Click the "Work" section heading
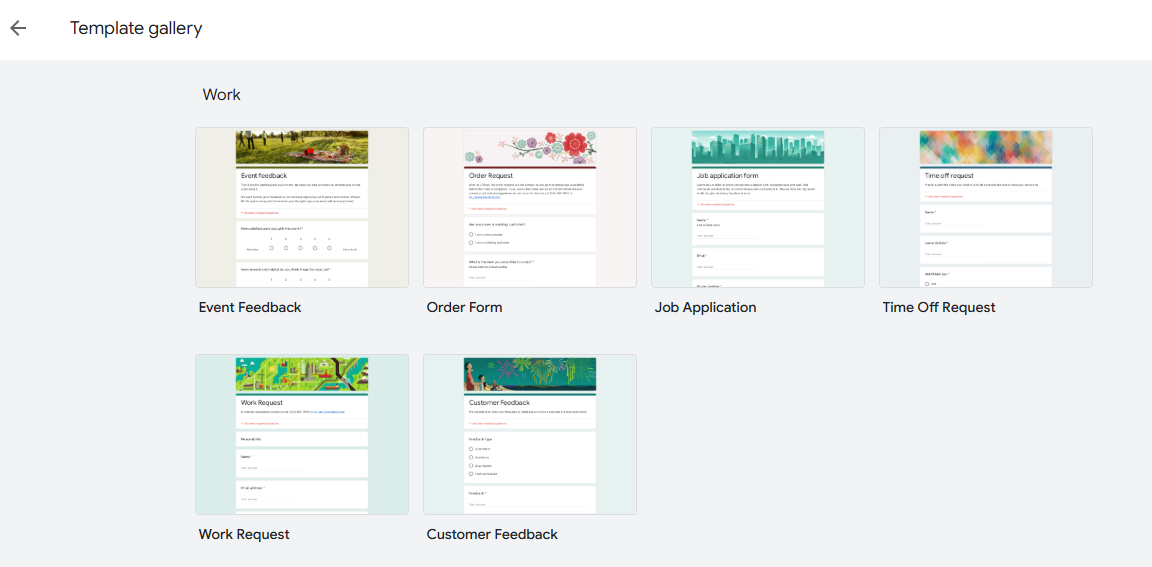This screenshot has height=567, width=1152. (221, 94)
